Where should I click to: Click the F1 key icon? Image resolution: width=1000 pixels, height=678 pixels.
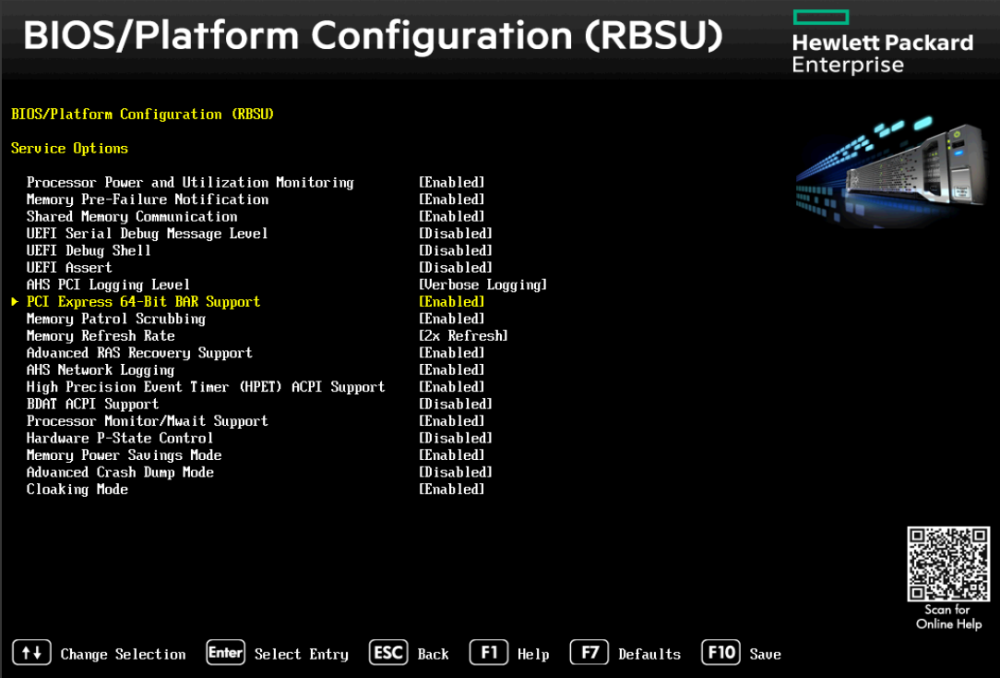click(489, 653)
